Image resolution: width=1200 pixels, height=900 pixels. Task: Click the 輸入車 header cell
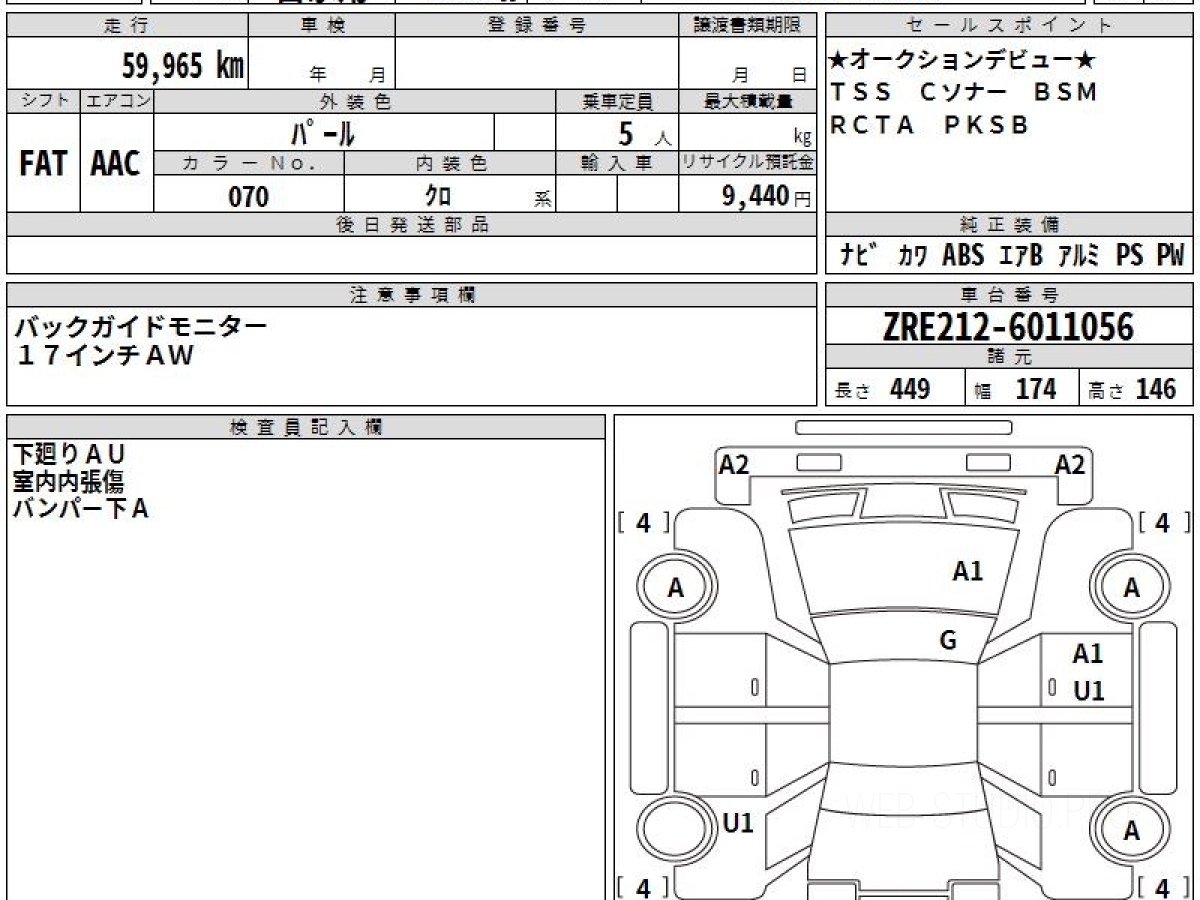click(x=617, y=163)
